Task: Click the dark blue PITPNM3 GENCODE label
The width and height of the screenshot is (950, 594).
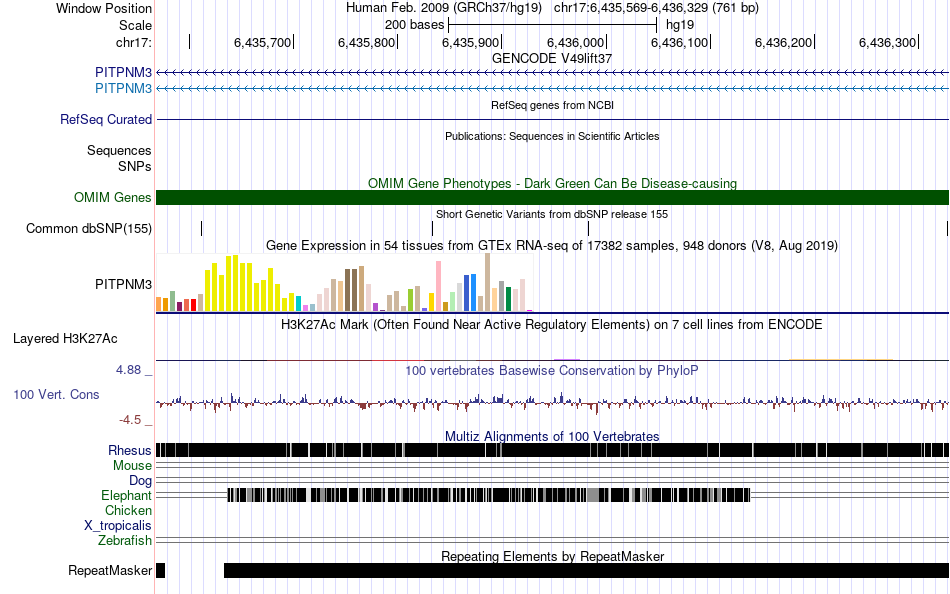Action: [x=123, y=72]
